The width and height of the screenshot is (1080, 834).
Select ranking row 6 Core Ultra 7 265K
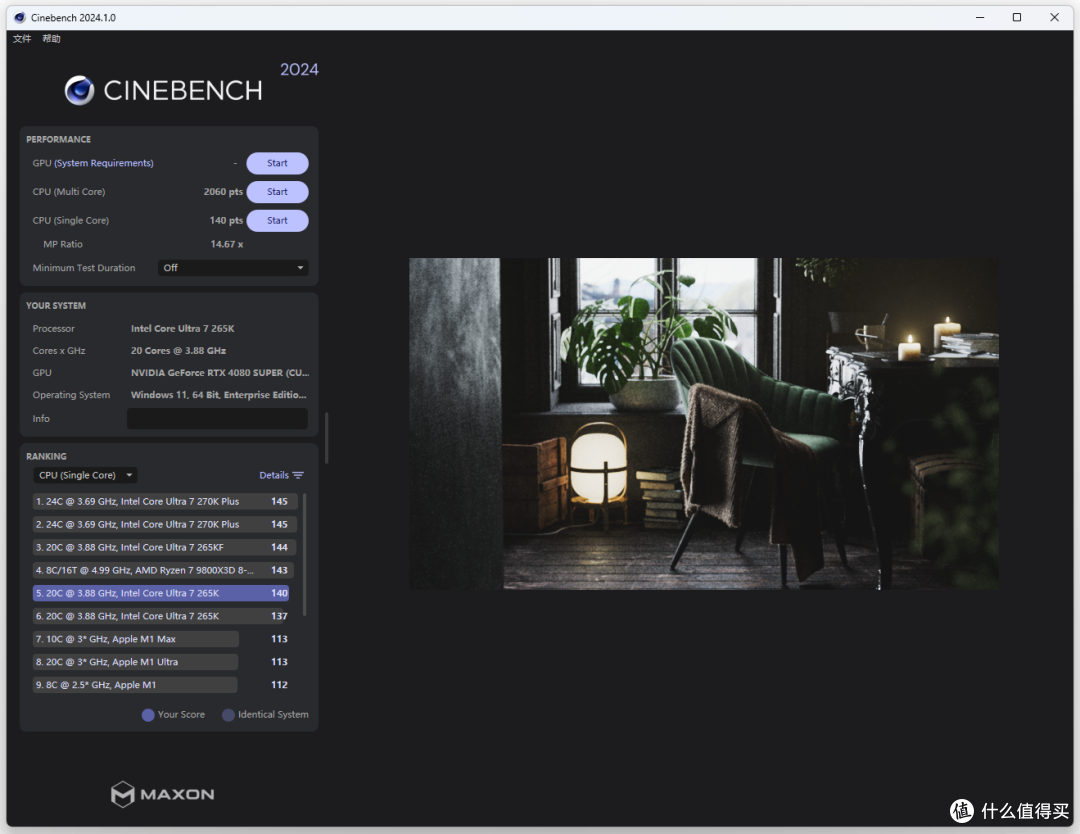[160, 616]
